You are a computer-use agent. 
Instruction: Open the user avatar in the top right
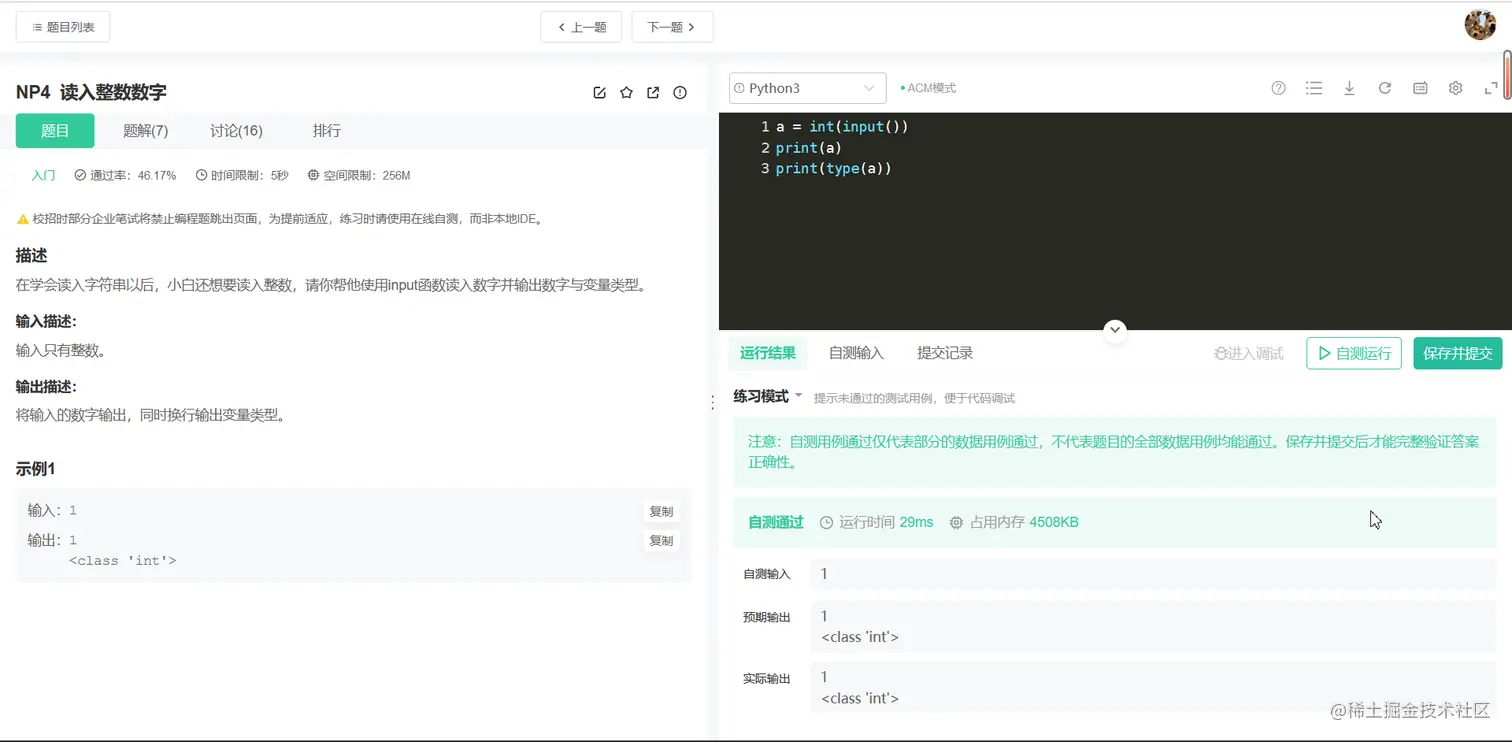coord(1480,25)
